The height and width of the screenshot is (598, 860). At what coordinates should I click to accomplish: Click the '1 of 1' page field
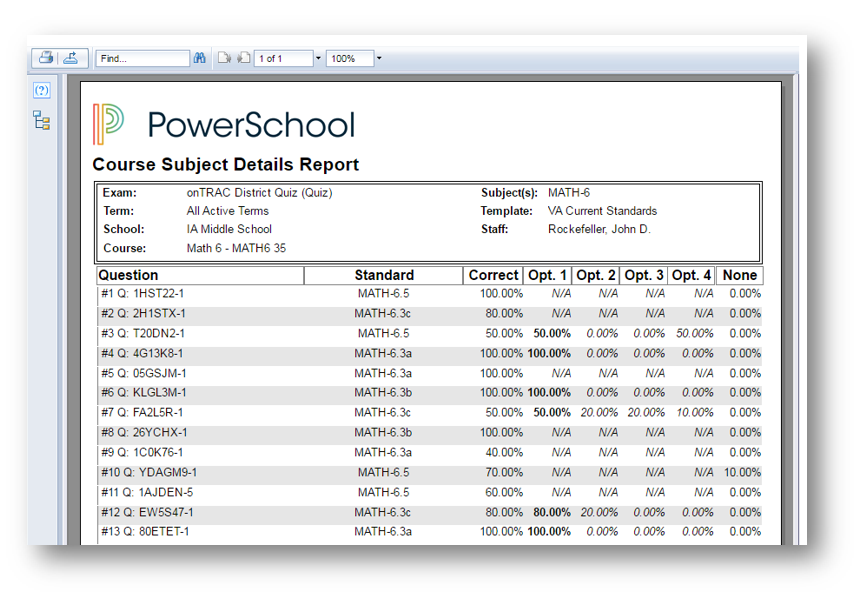point(283,58)
